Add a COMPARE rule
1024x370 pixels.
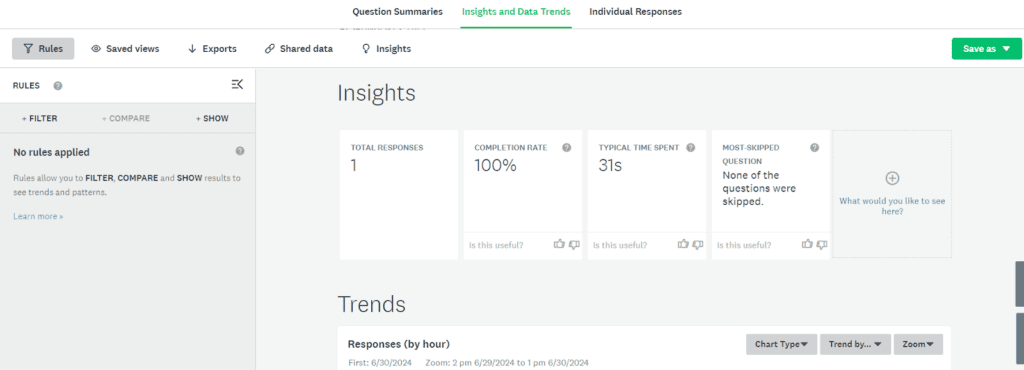(x=126, y=119)
